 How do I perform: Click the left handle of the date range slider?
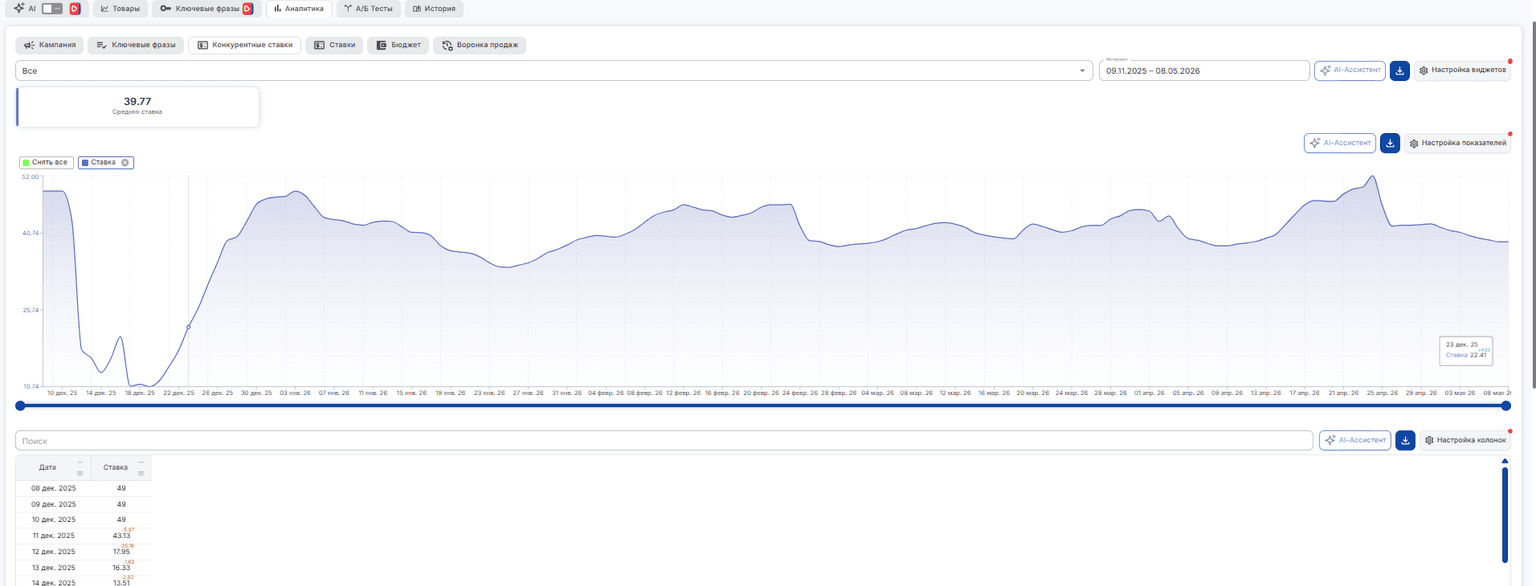coord(20,405)
